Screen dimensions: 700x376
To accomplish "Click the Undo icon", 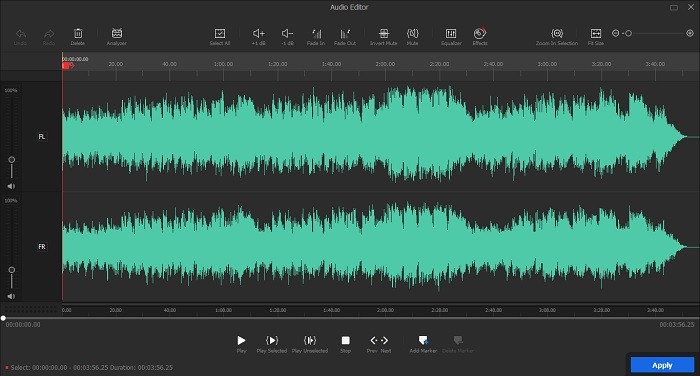I will click(x=21, y=34).
